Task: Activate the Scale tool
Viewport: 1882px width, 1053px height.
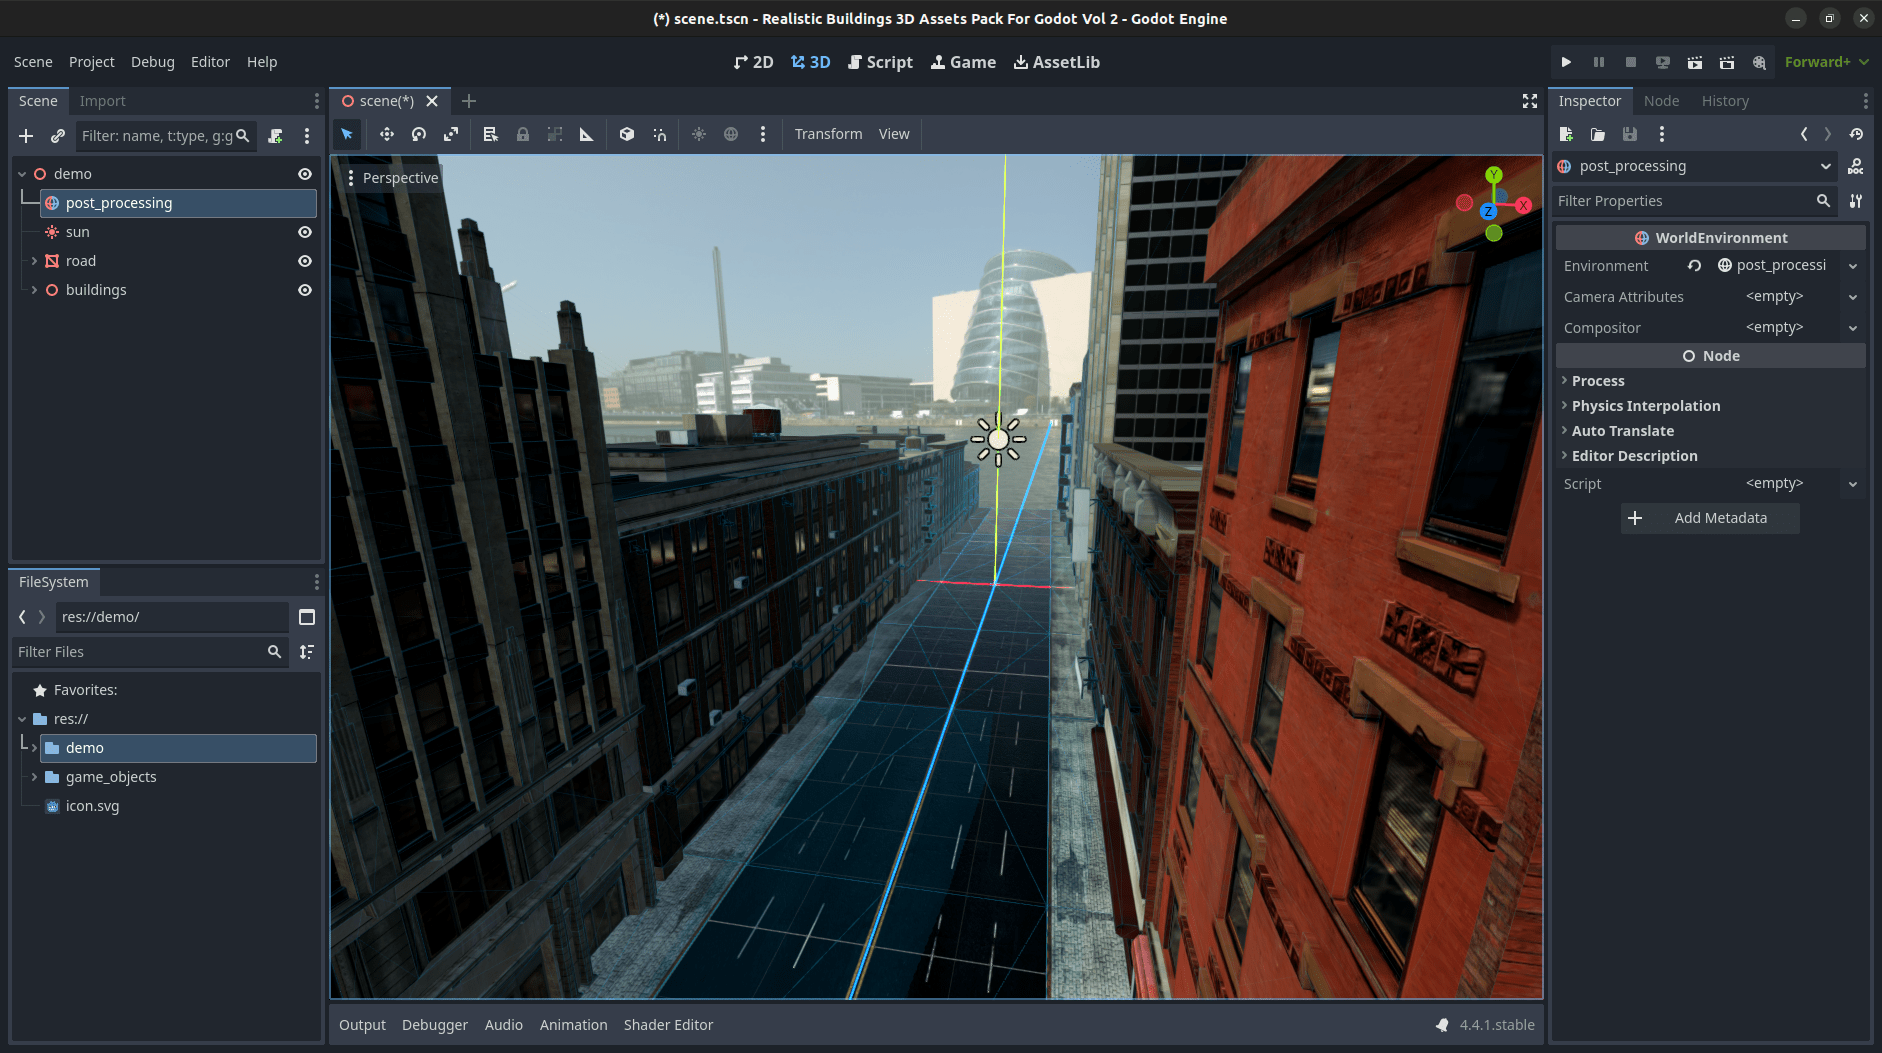Action: pyautogui.click(x=451, y=134)
